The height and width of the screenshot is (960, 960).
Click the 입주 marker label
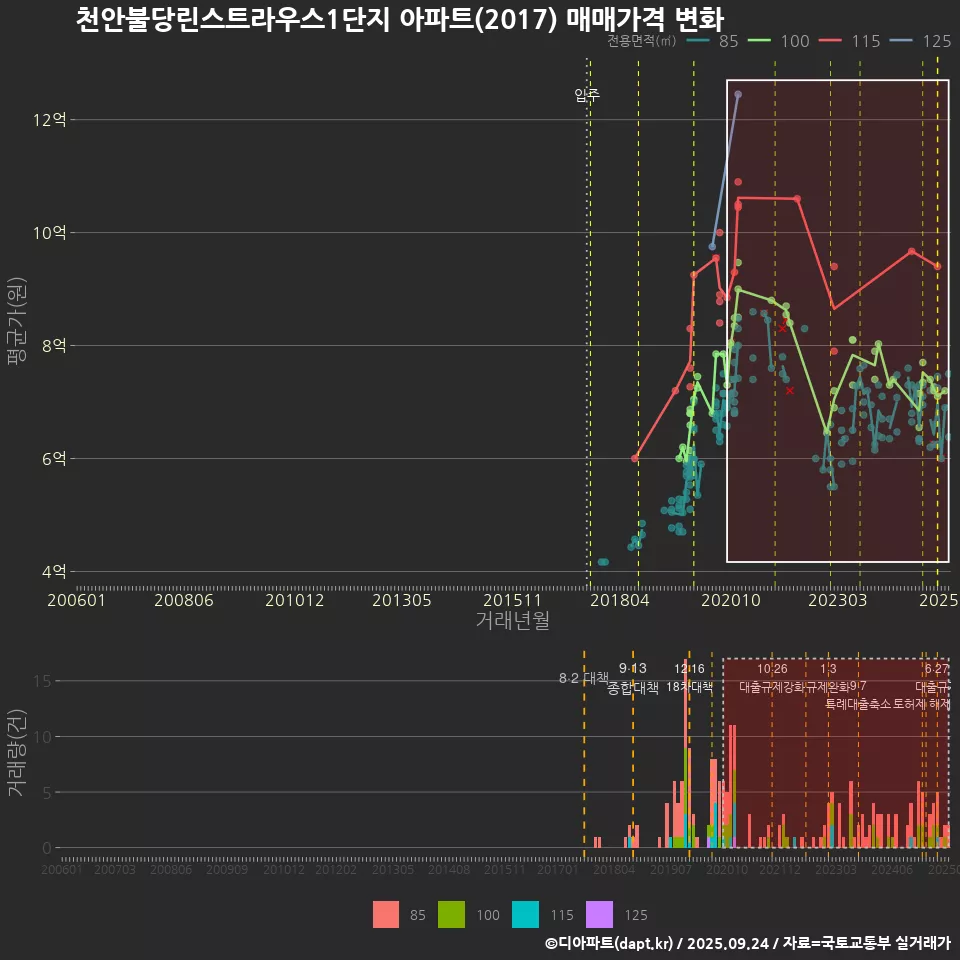587,96
